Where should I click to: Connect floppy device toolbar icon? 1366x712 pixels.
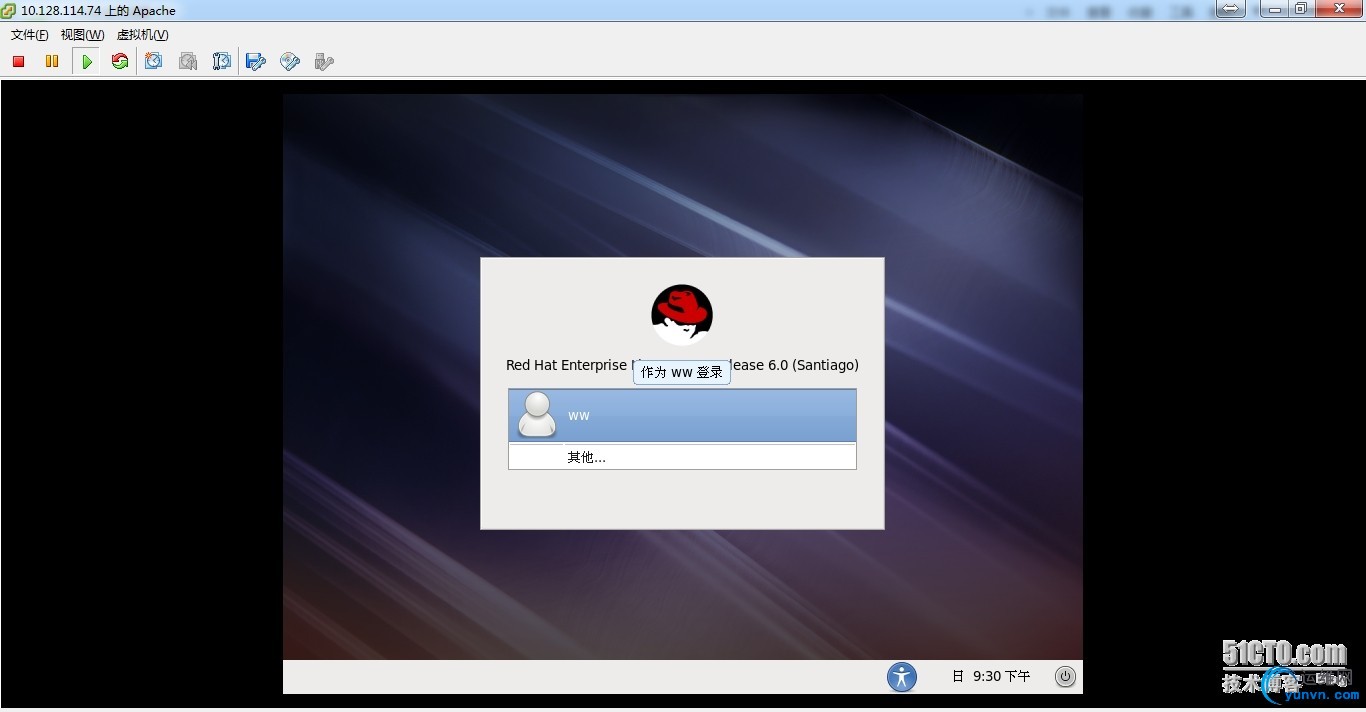[255, 61]
